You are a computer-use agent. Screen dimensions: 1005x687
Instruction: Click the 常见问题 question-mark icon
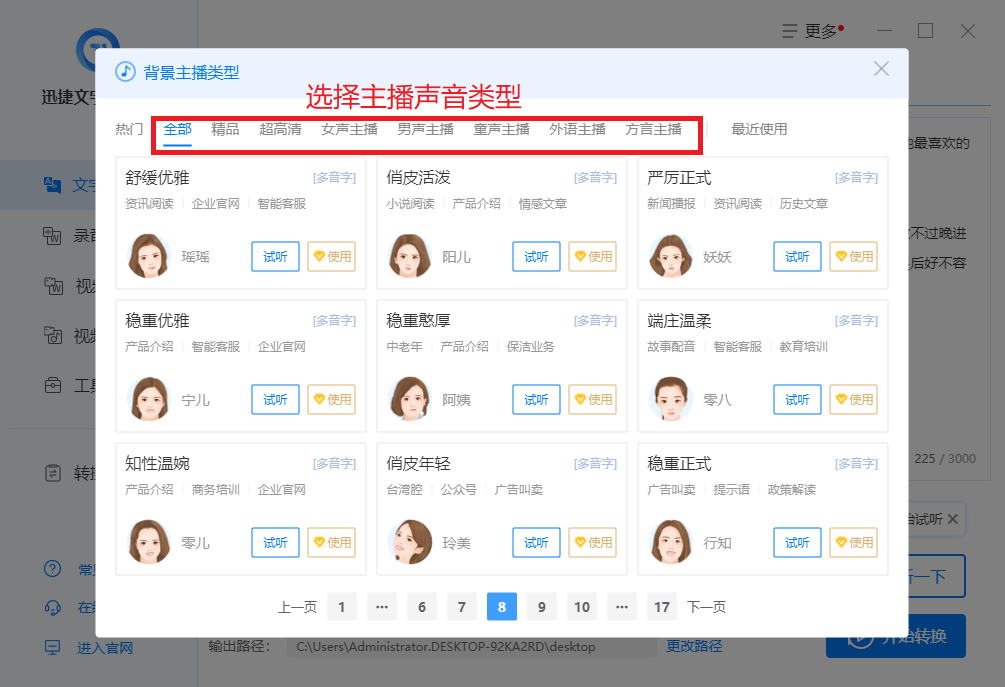51,570
